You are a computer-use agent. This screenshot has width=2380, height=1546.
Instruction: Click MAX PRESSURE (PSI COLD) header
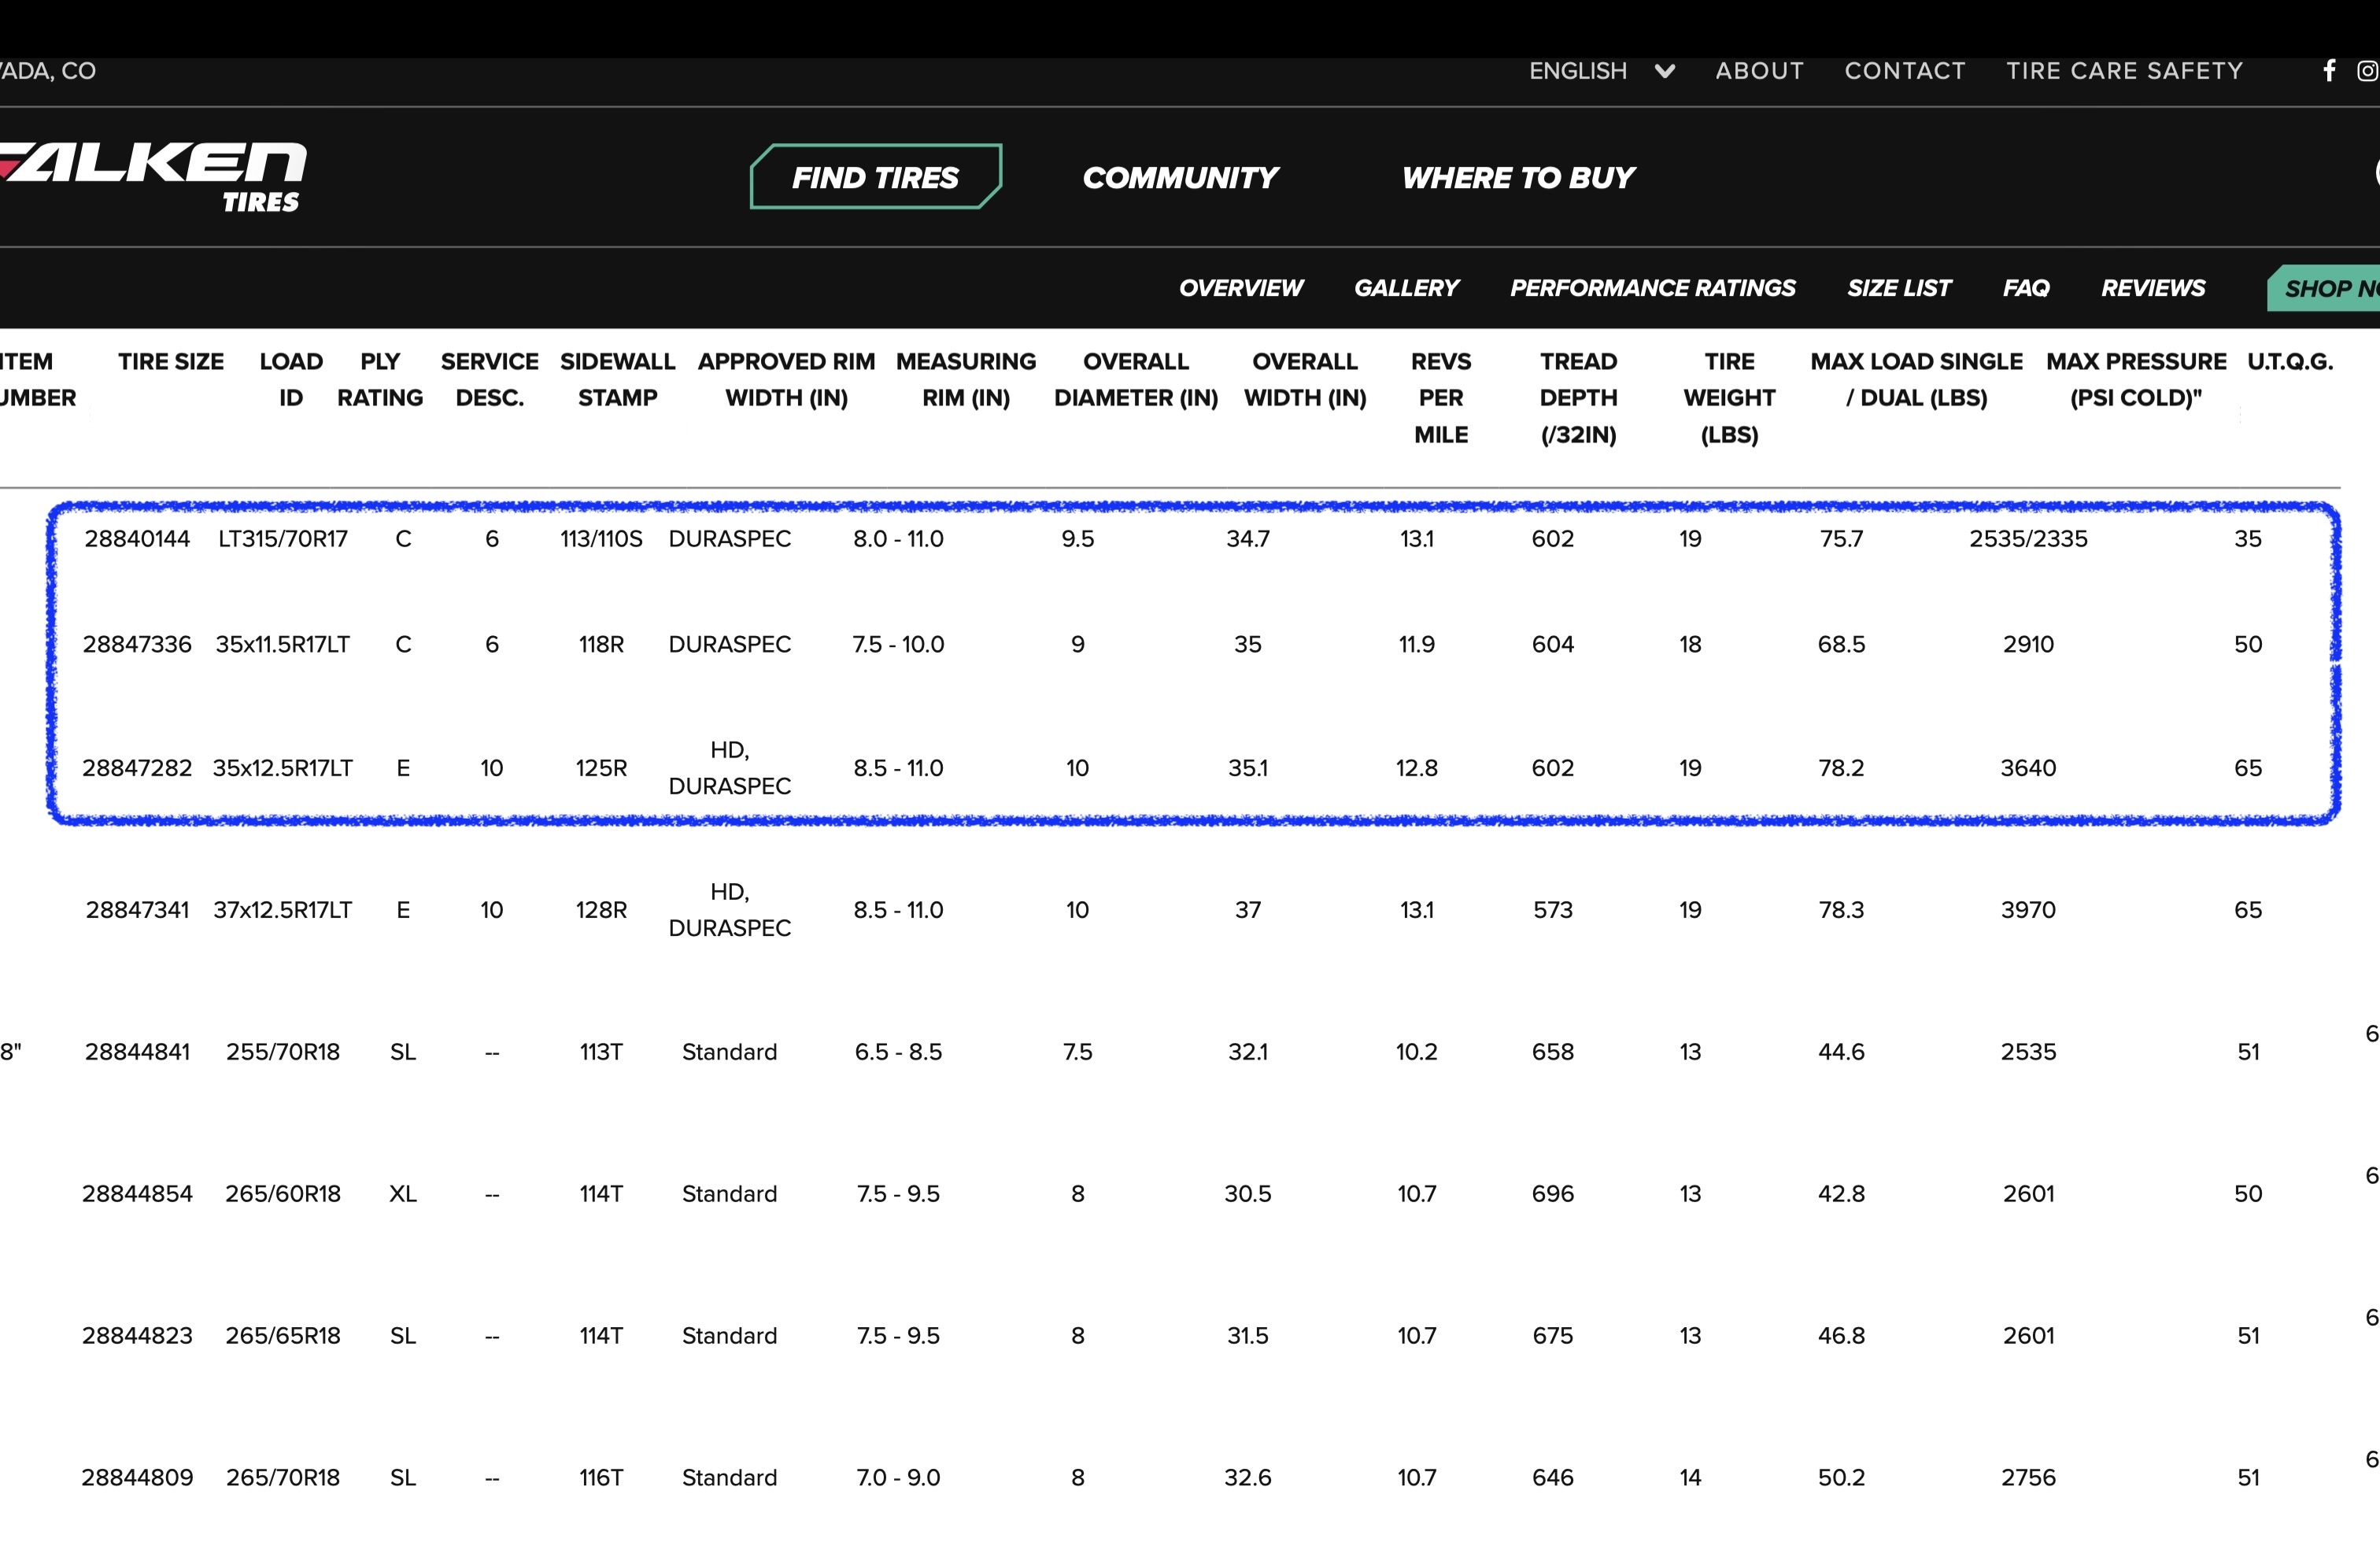(x=2136, y=379)
